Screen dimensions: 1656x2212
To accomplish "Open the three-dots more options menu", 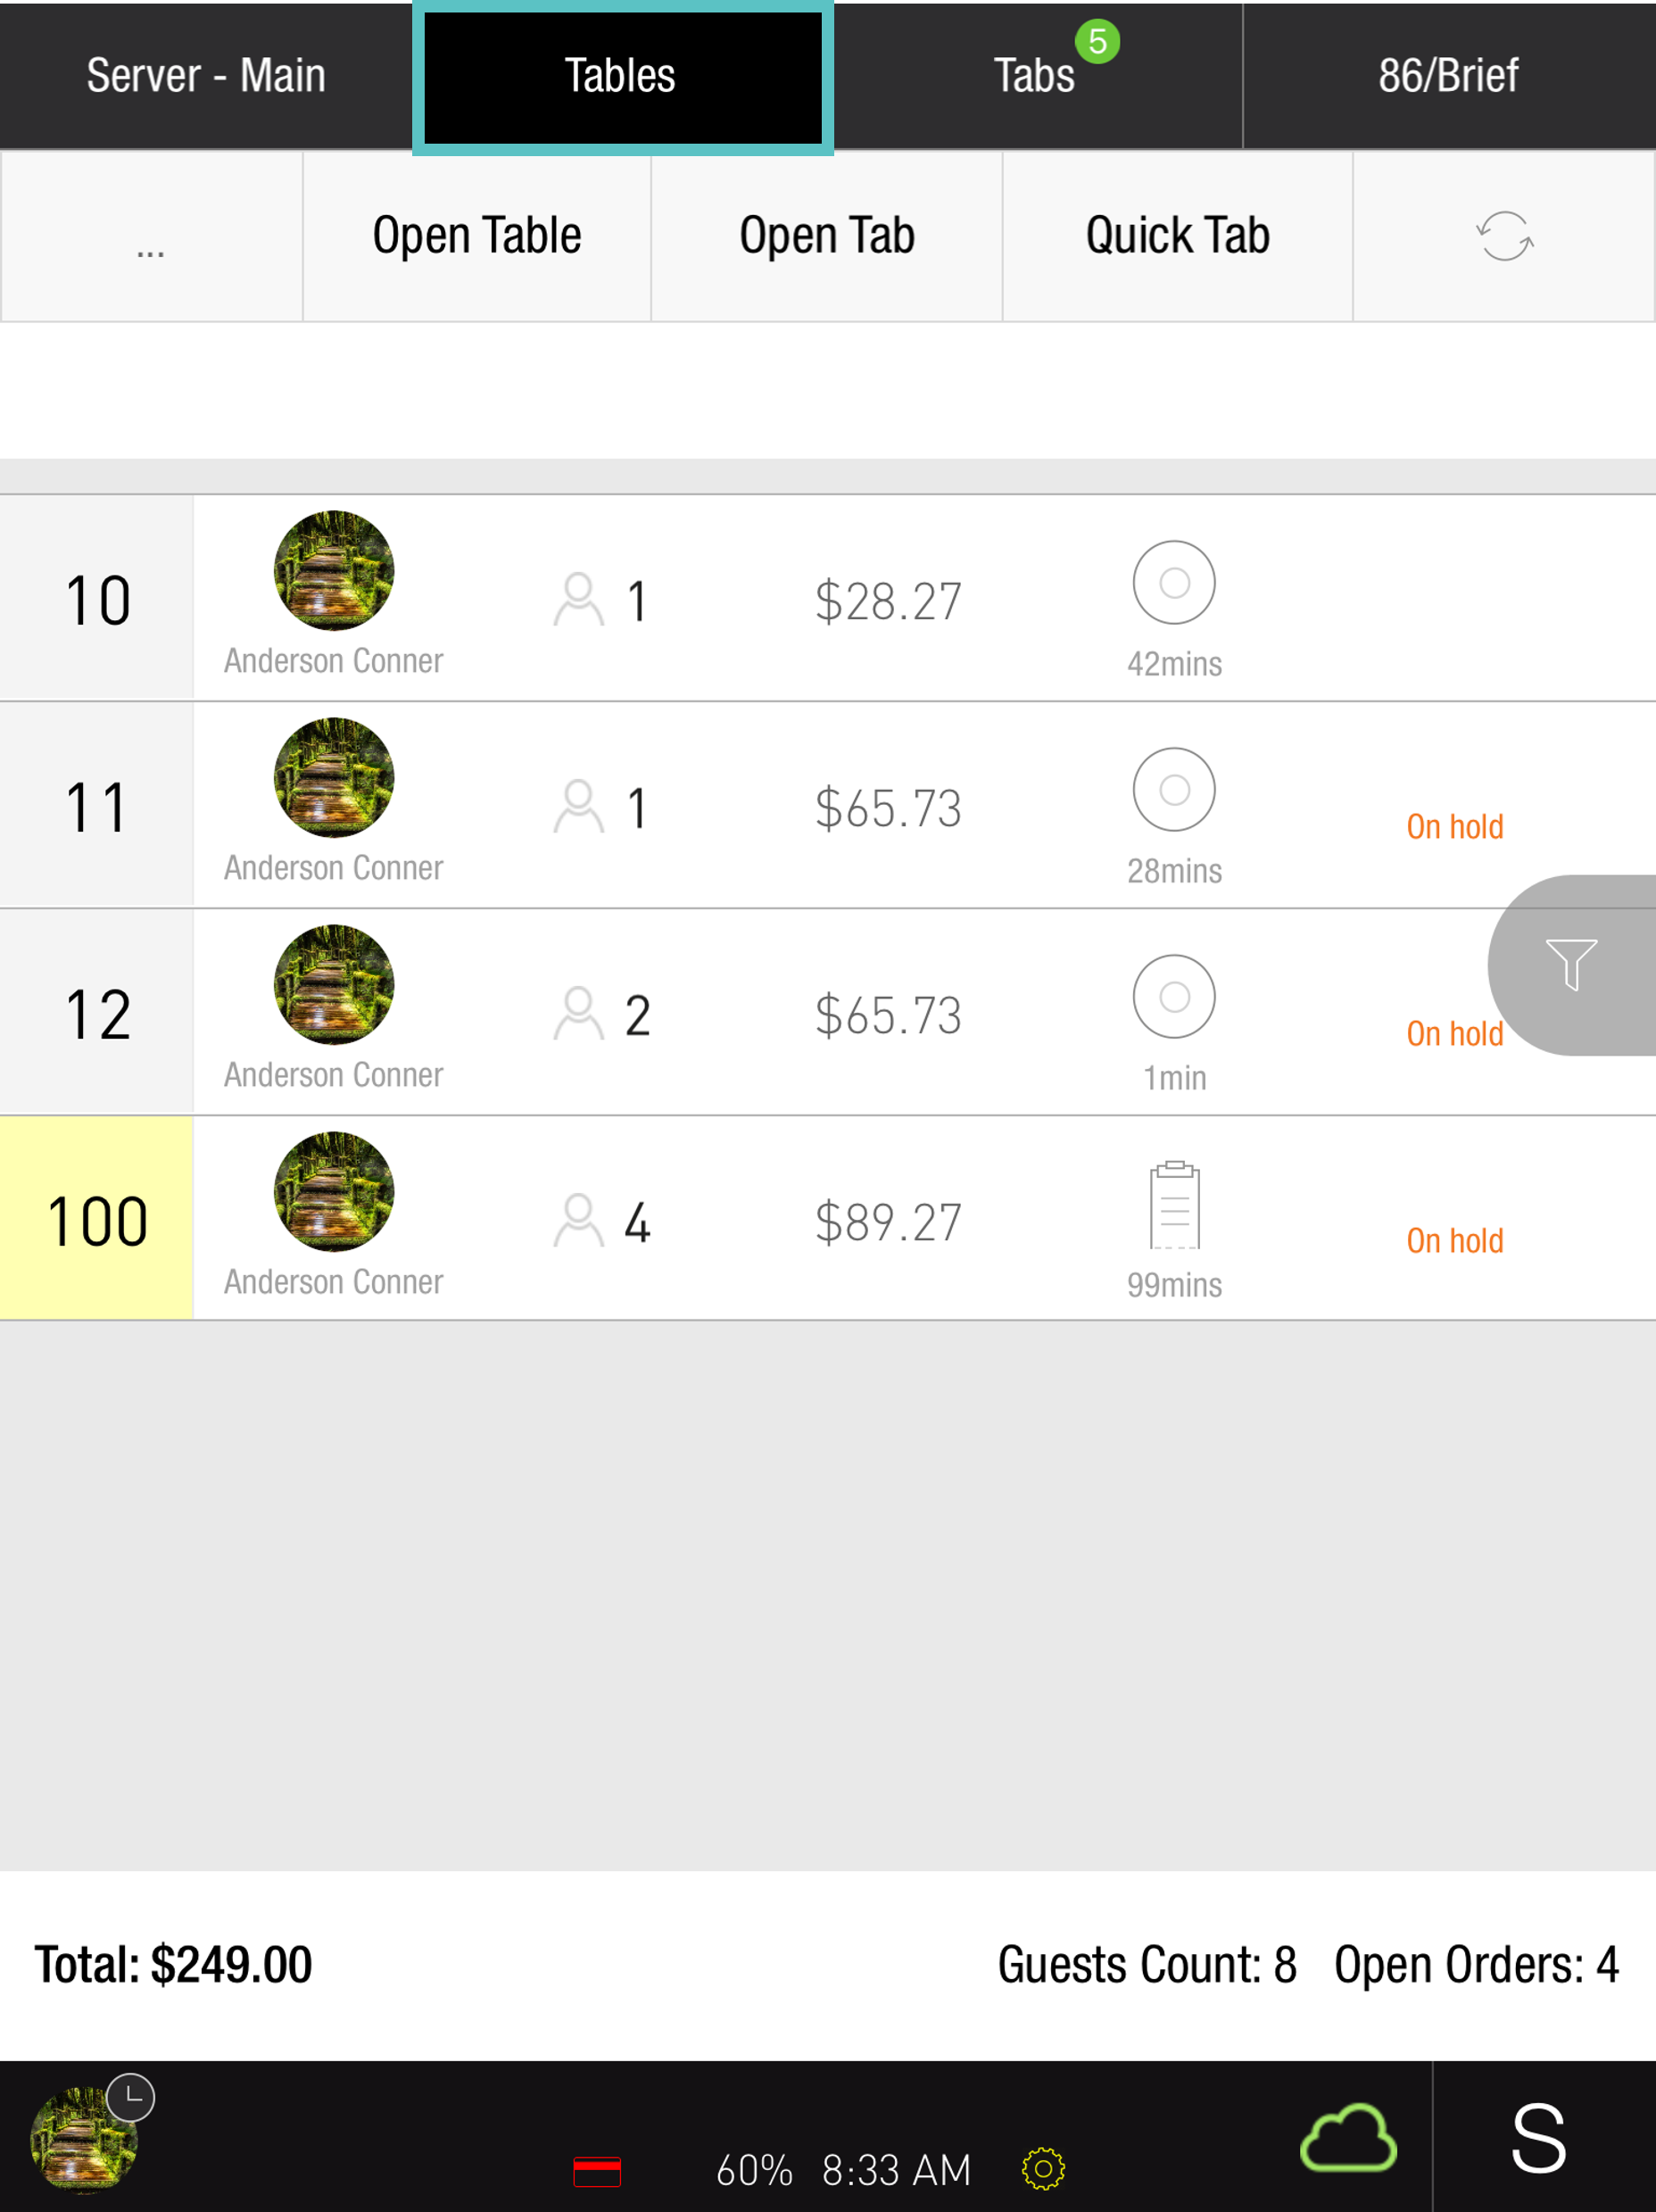I will click(151, 237).
